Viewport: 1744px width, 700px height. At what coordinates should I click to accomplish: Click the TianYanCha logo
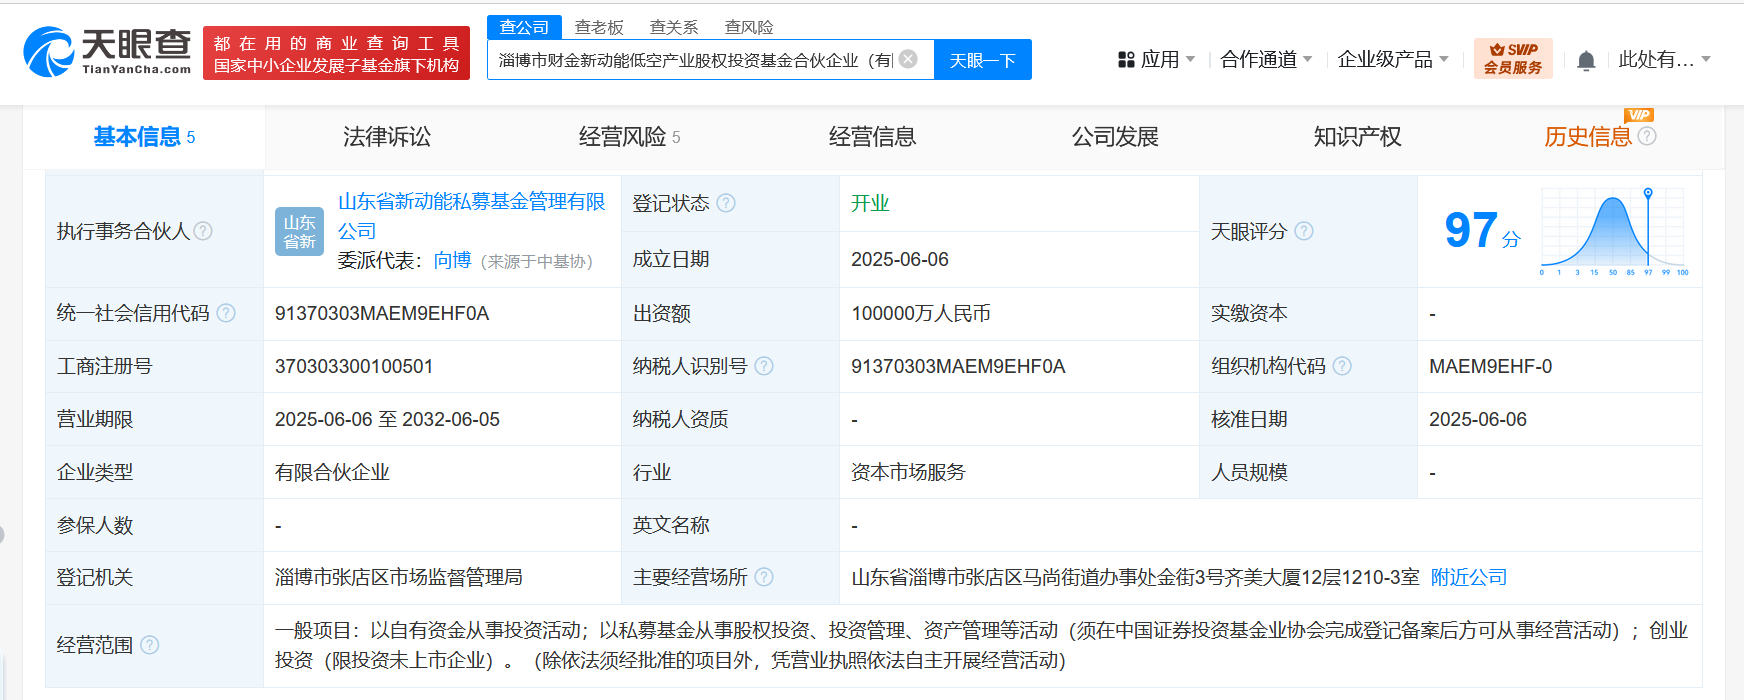pos(108,52)
